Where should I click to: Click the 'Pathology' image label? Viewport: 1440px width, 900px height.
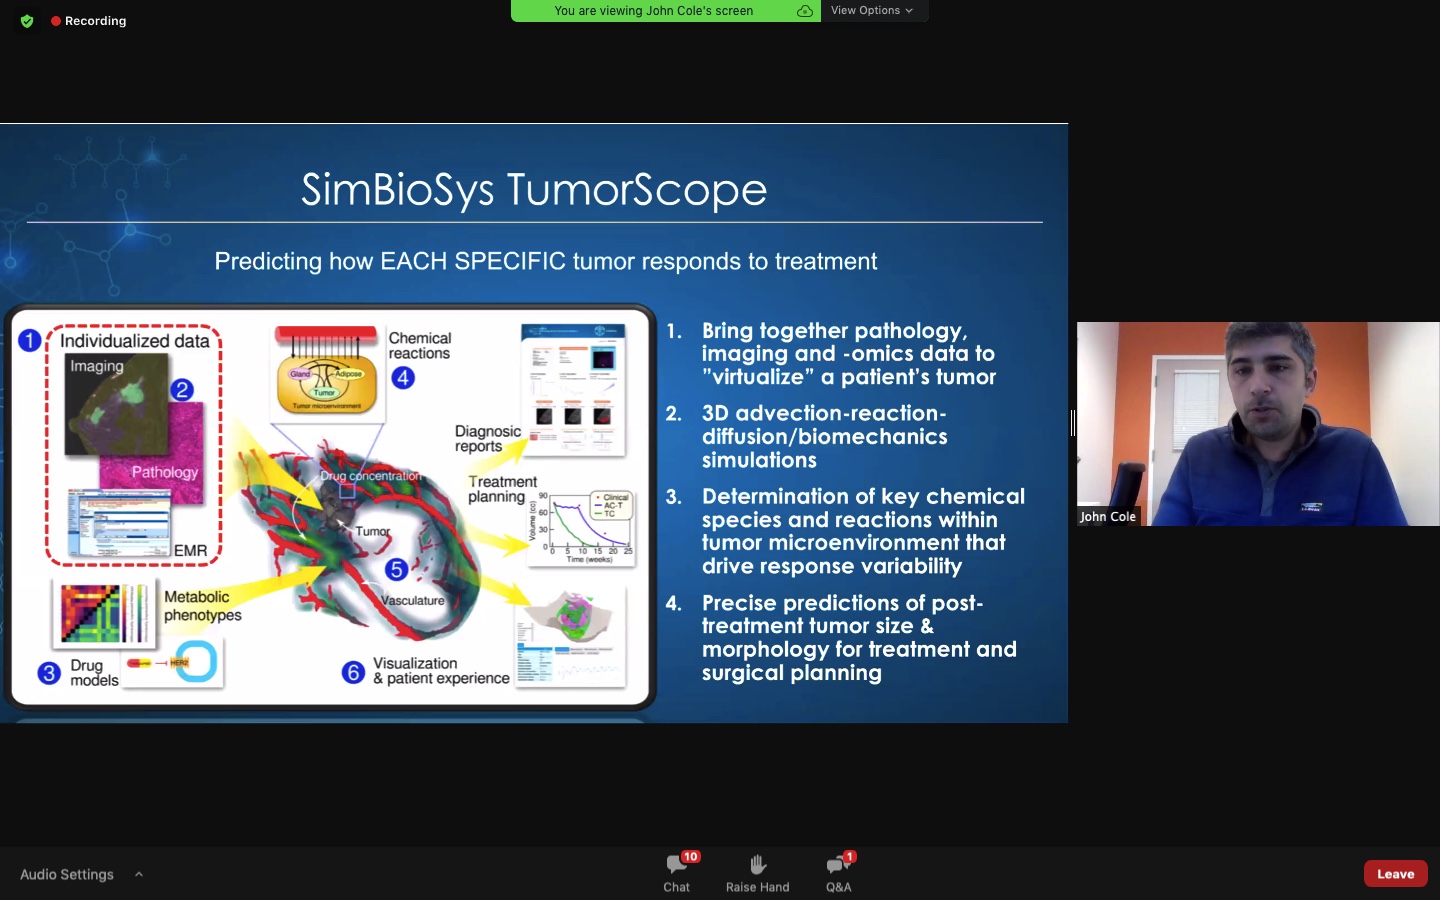[x=165, y=472]
